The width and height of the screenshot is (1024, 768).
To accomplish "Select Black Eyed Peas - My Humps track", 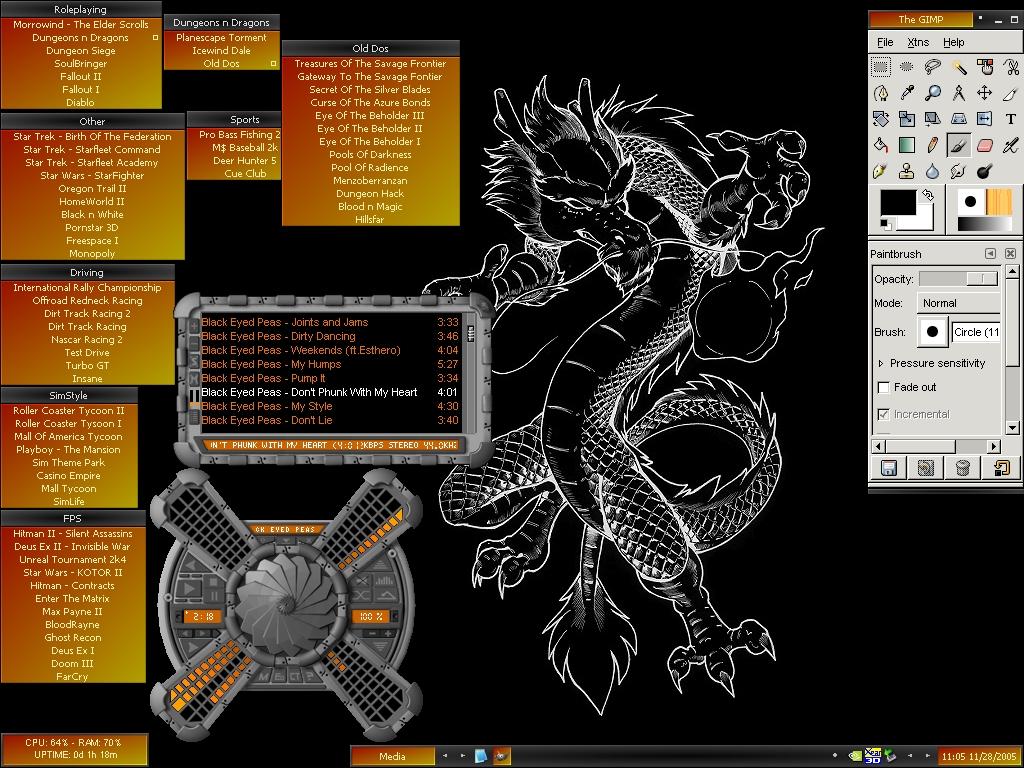I will coord(330,364).
